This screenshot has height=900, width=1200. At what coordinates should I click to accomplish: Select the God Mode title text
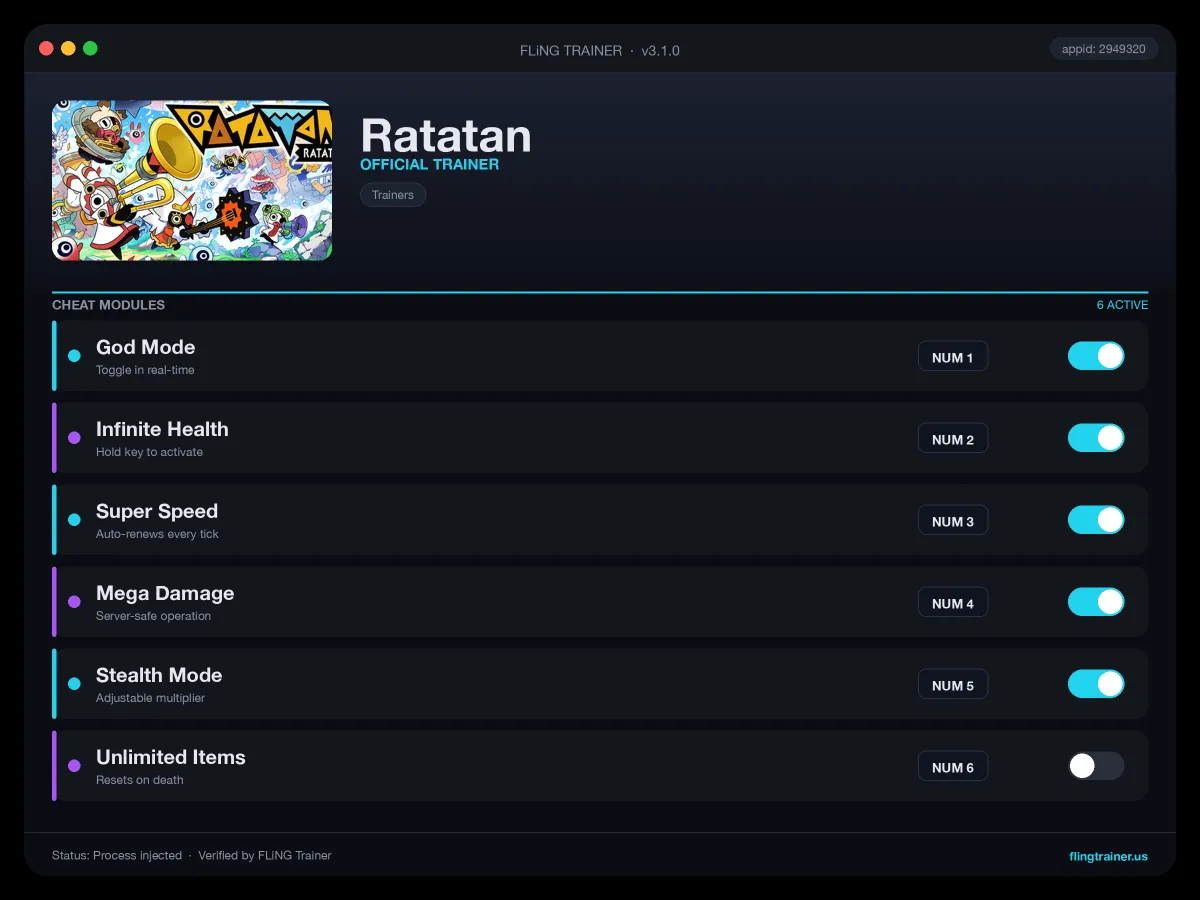click(145, 347)
